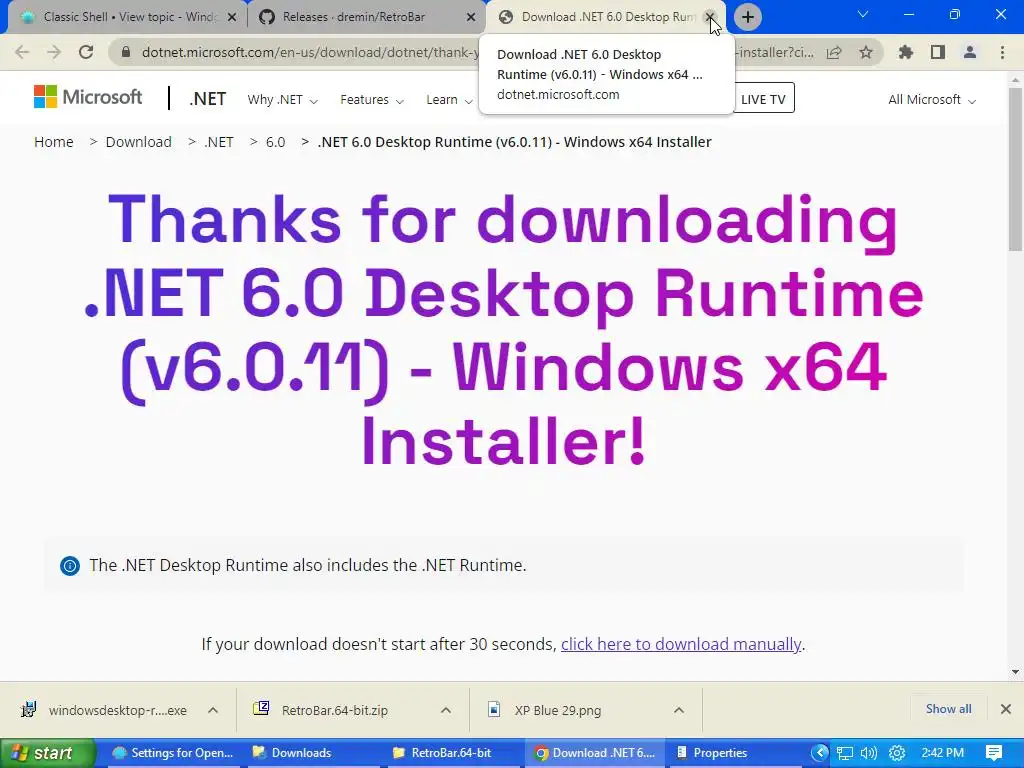Close the Download .NET 6.0 tab
Viewport: 1024px width, 768px height.
pyautogui.click(x=710, y=17)
